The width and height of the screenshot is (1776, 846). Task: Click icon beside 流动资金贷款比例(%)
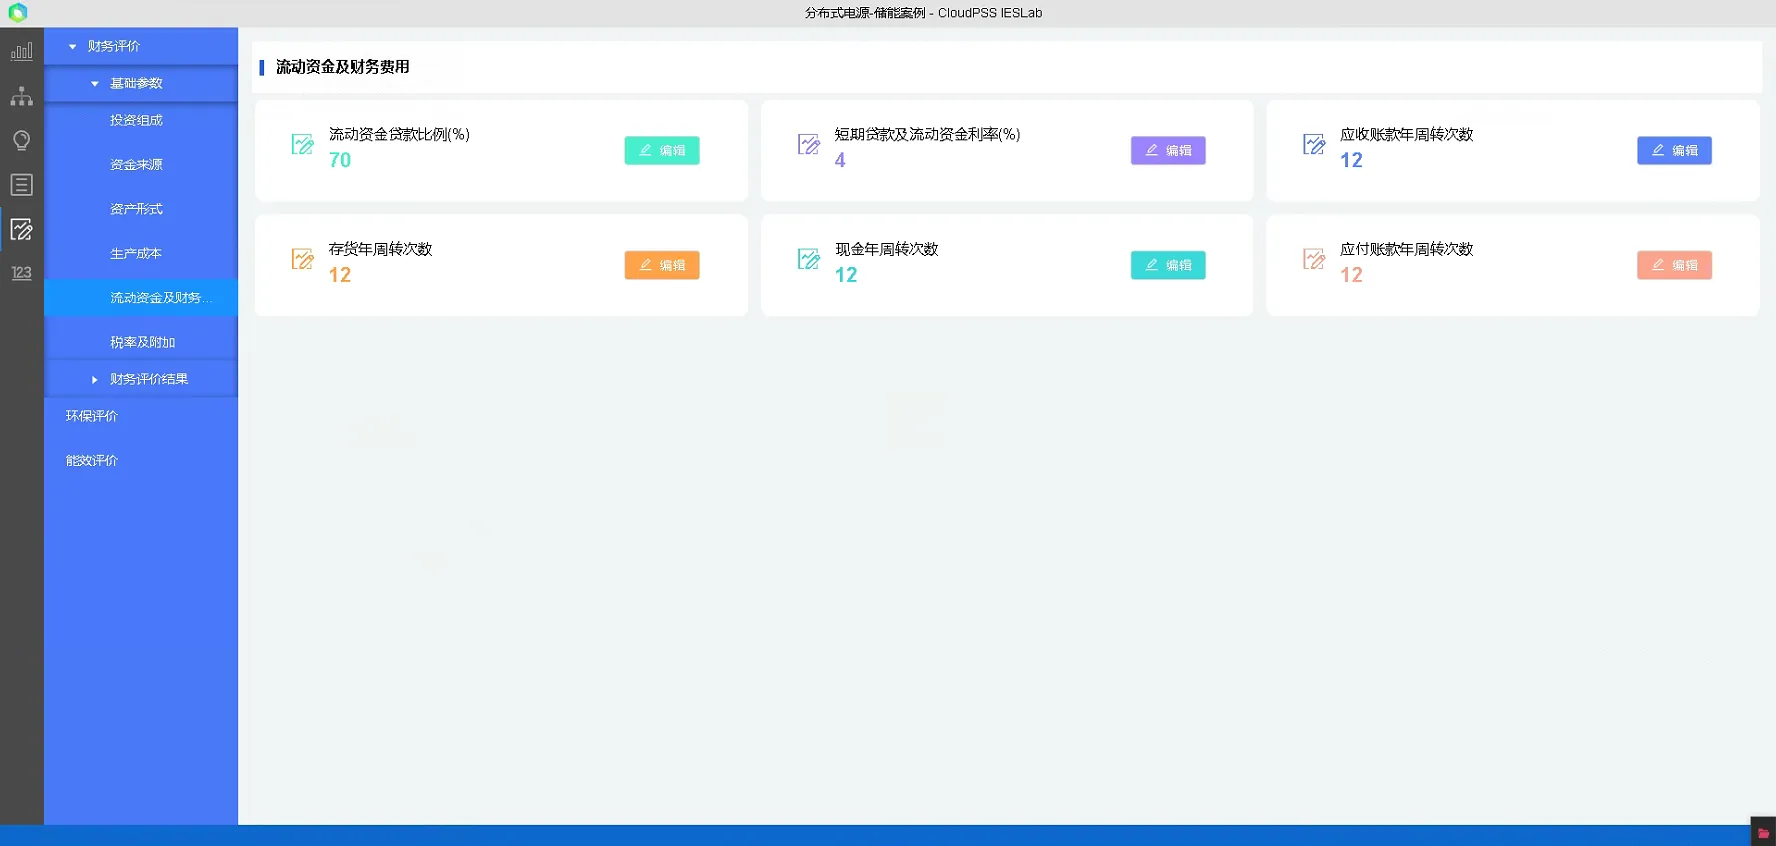pos(302,145)
